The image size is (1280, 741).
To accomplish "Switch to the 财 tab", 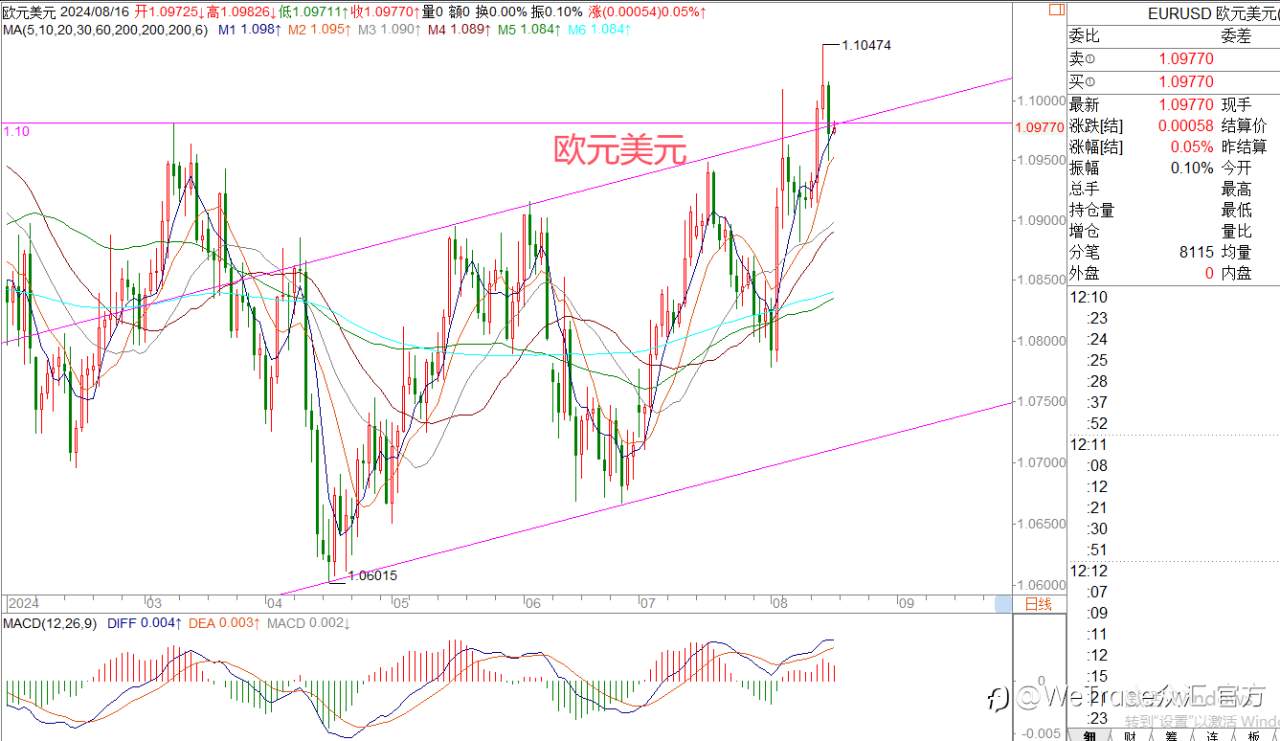I will 1129,735.
